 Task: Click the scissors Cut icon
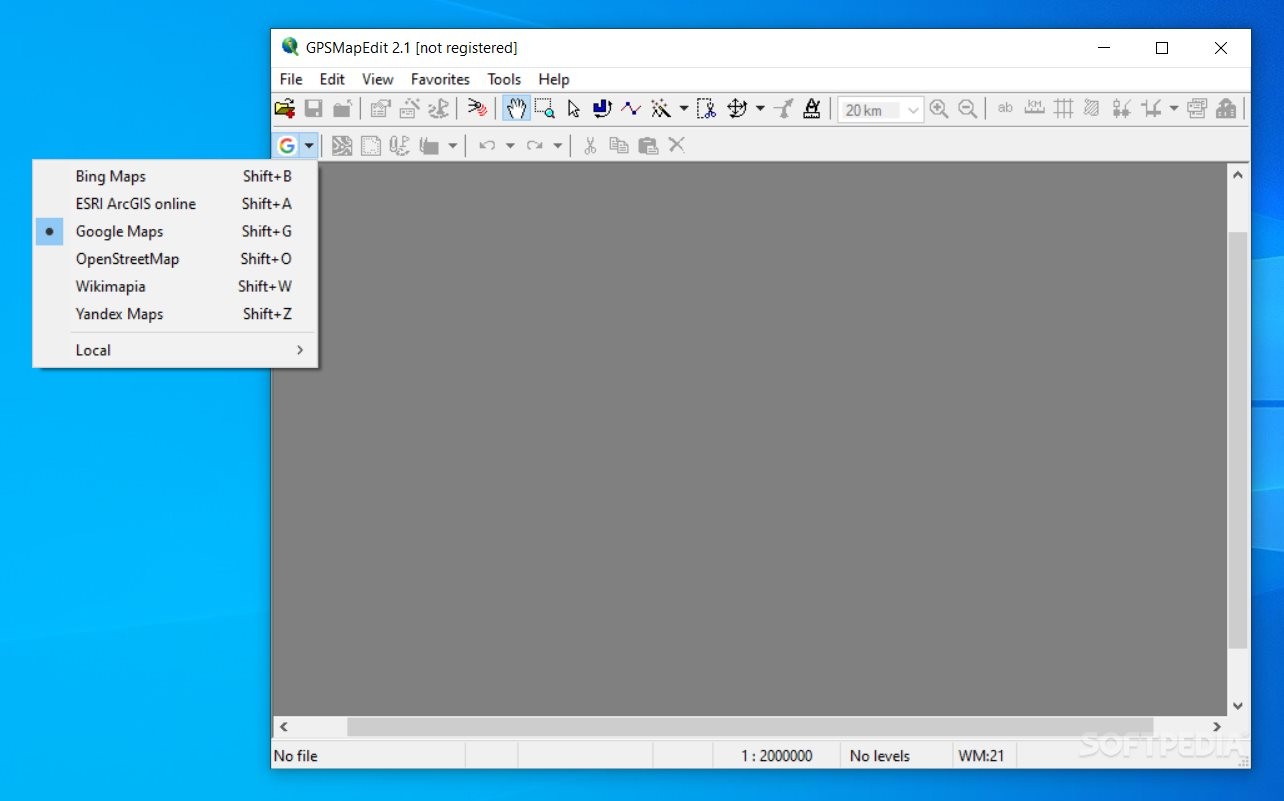coord(590,146)
